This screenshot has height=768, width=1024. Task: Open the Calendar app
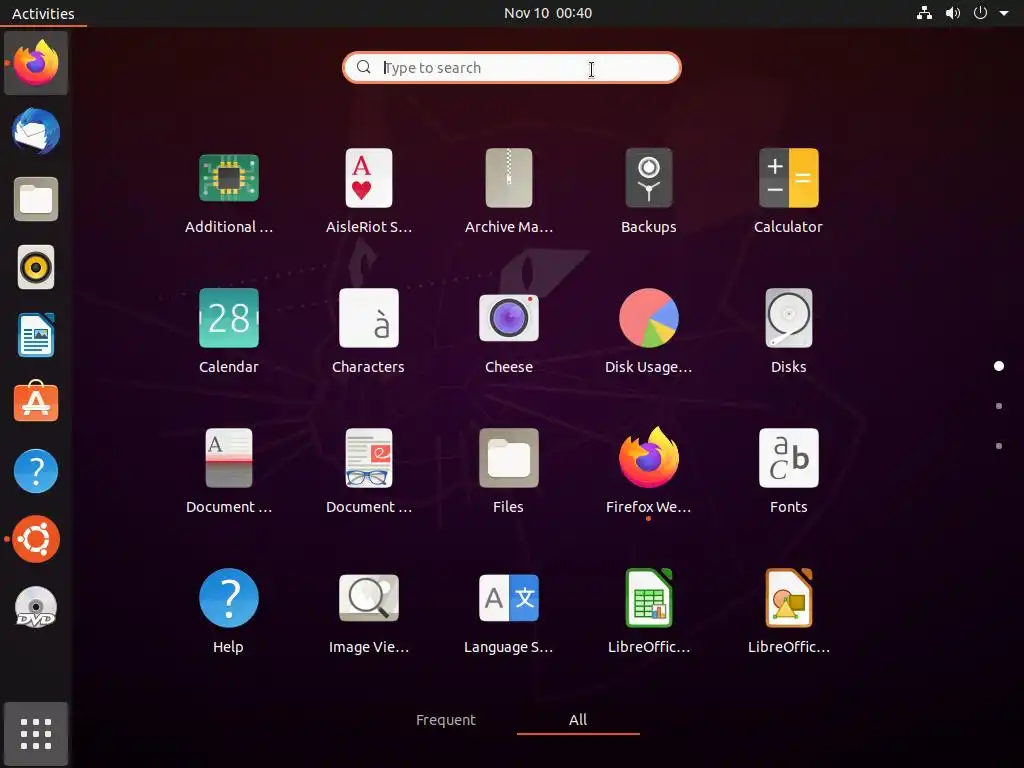click(x=229, y=318)
